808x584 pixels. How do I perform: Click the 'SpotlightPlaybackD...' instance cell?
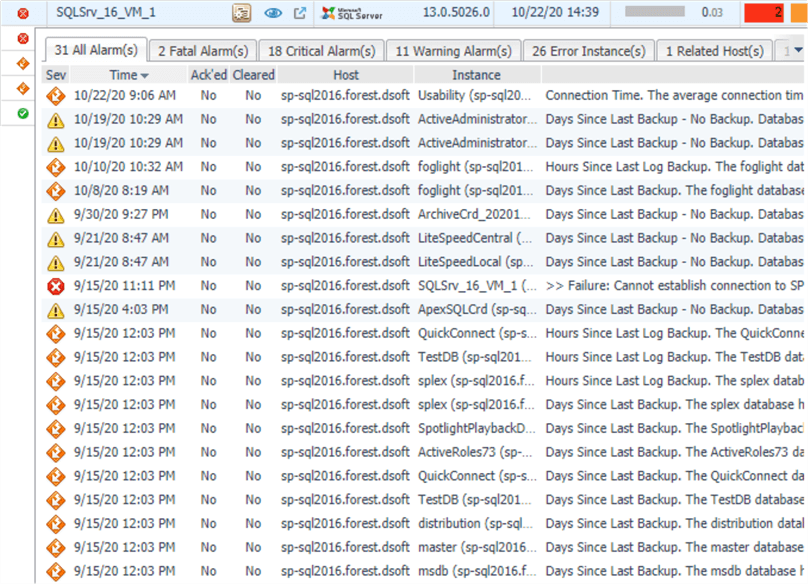477,428
